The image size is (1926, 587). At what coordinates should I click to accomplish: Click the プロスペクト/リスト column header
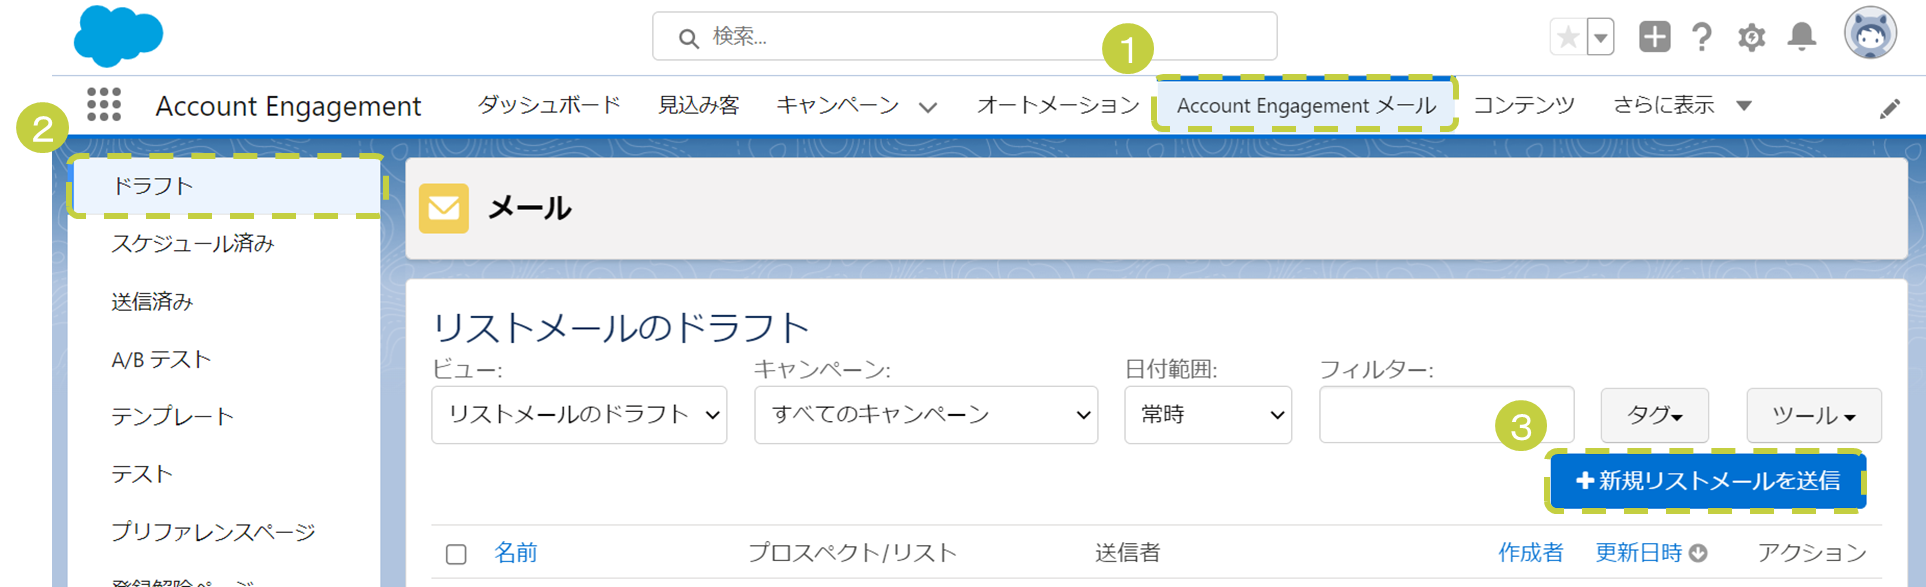coord(853,553)
